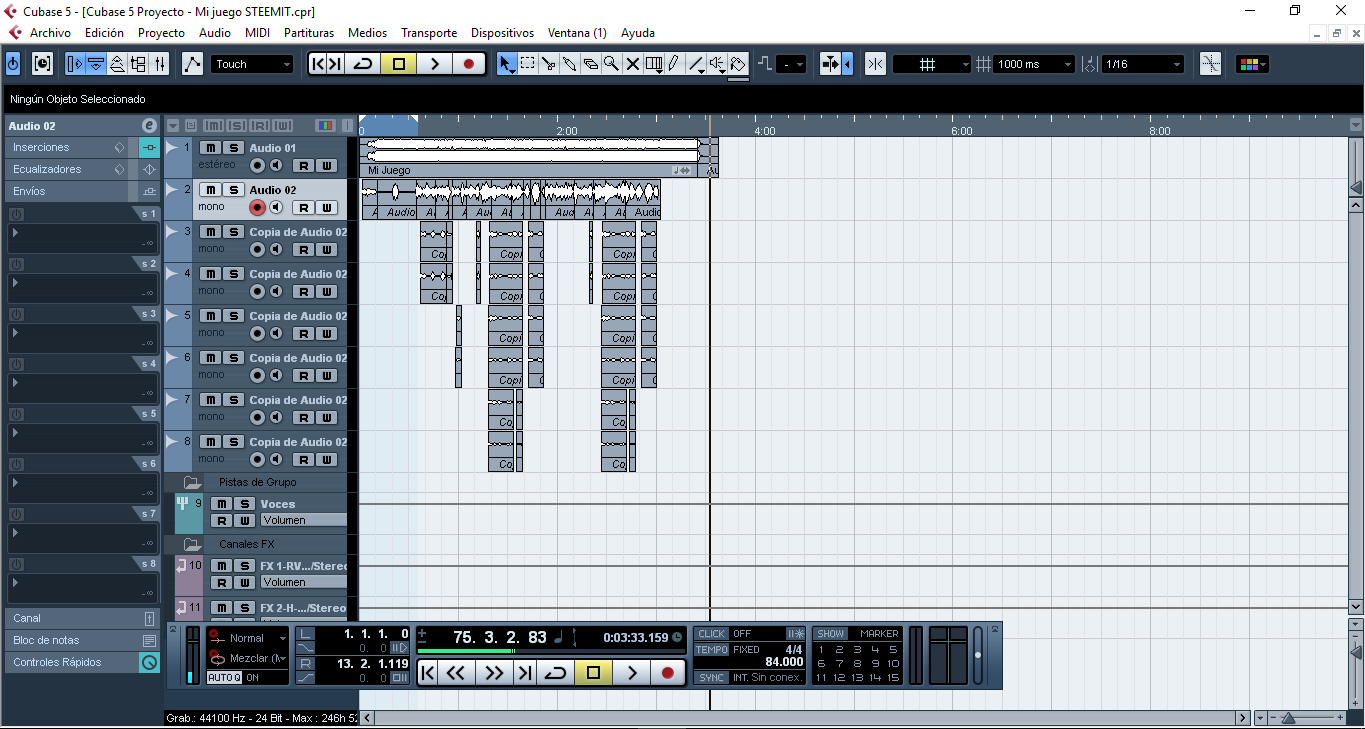Click the transport master level slider
This screenshot has width=1365, height=729.
tap(978, 656)
